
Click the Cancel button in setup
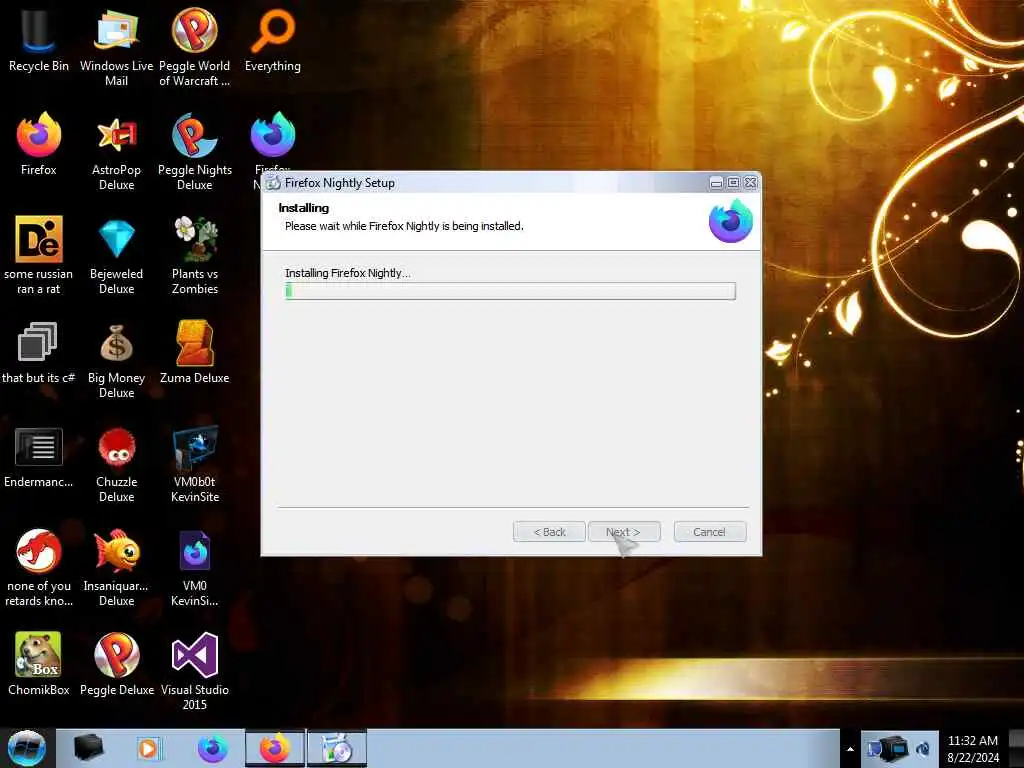pos(710,532)
